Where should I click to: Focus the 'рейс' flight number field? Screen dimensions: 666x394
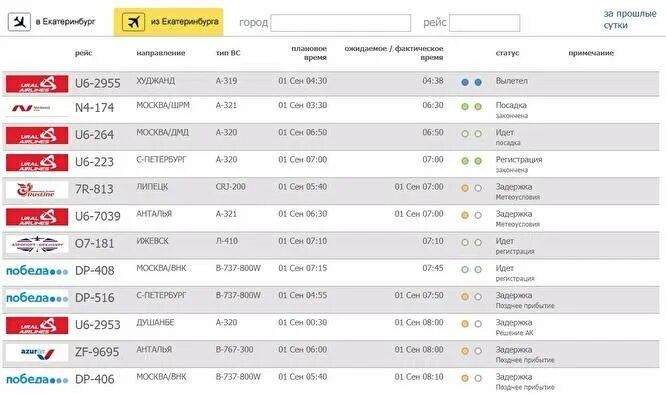click(x=484, y=23)
